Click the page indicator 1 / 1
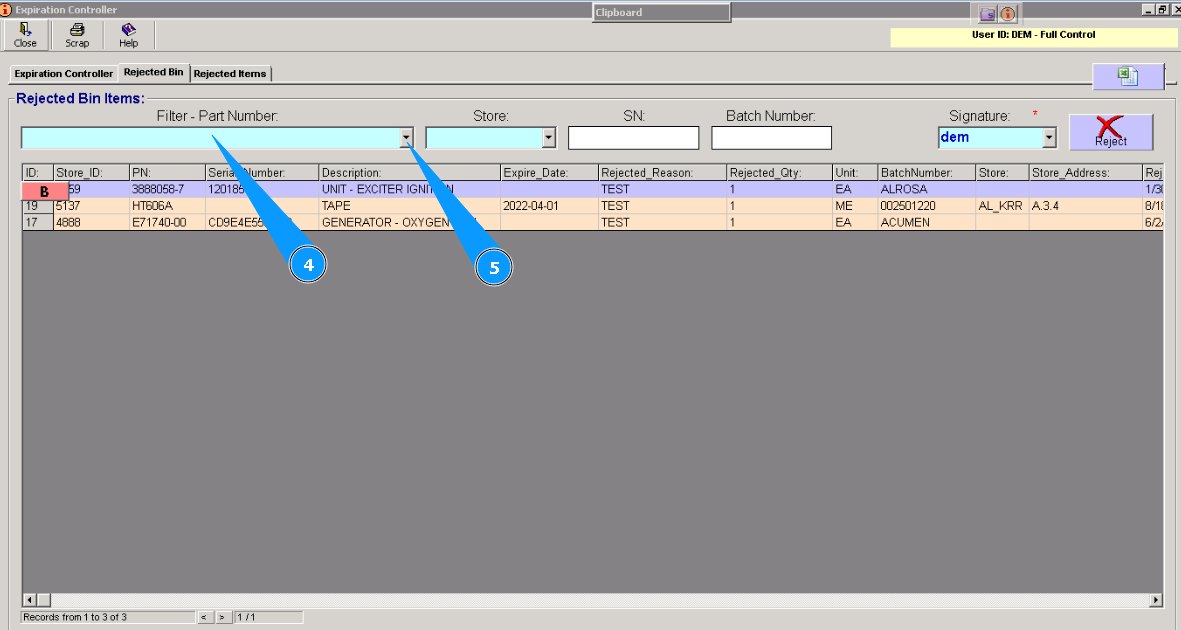 pos(269,617)
